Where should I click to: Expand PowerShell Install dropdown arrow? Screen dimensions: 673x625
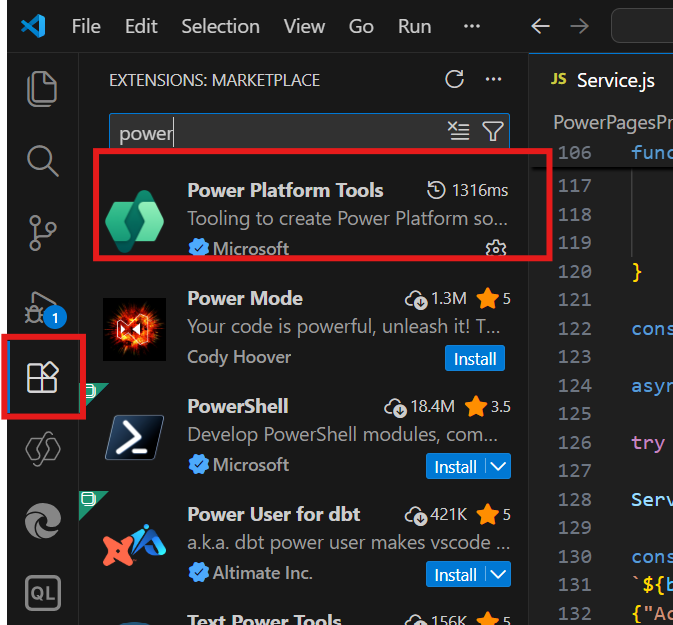click(x=499, y=466)
